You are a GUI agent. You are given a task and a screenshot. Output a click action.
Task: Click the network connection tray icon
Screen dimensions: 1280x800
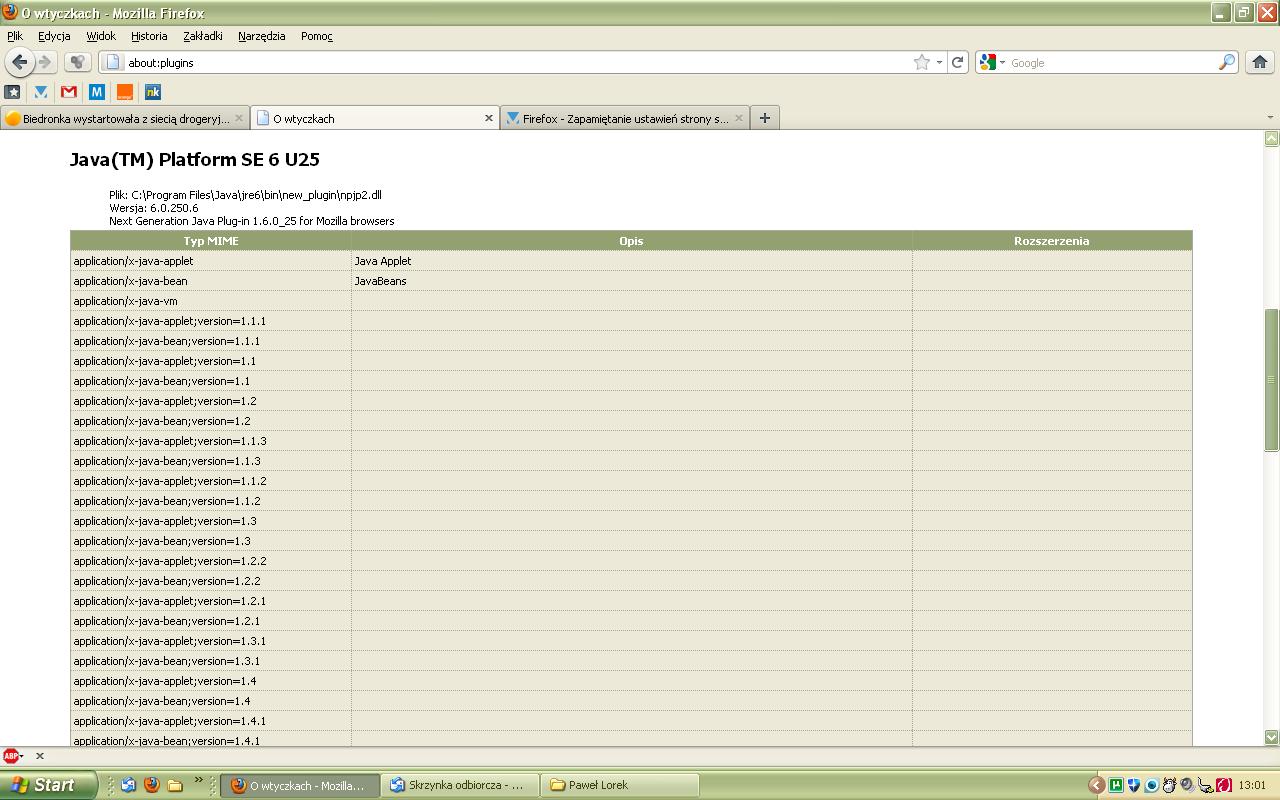pyautogui.click(x=1204, y=785)
